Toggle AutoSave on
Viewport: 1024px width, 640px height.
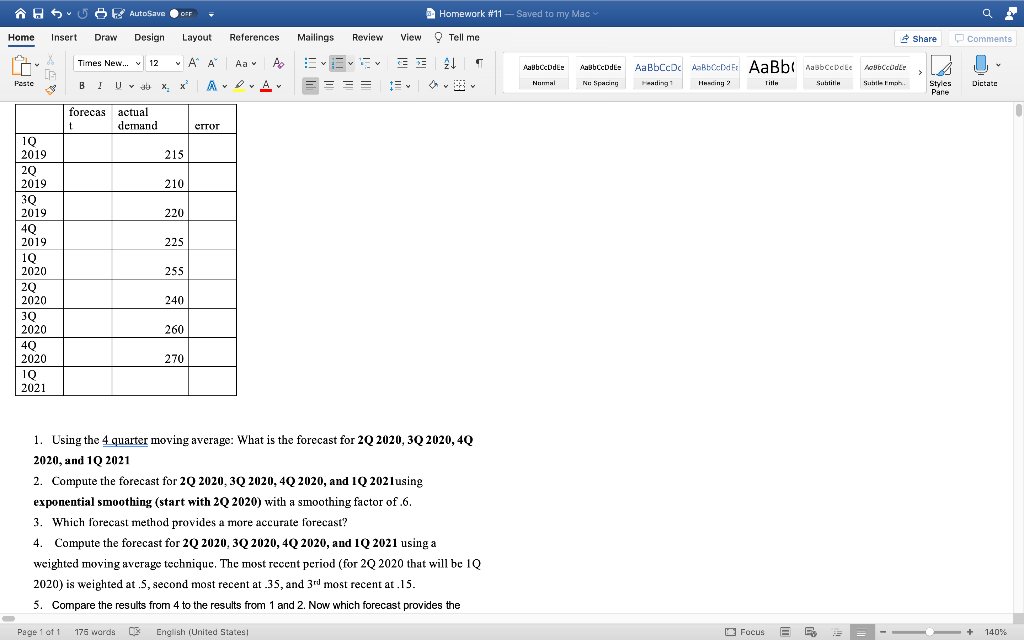(182, 13)
